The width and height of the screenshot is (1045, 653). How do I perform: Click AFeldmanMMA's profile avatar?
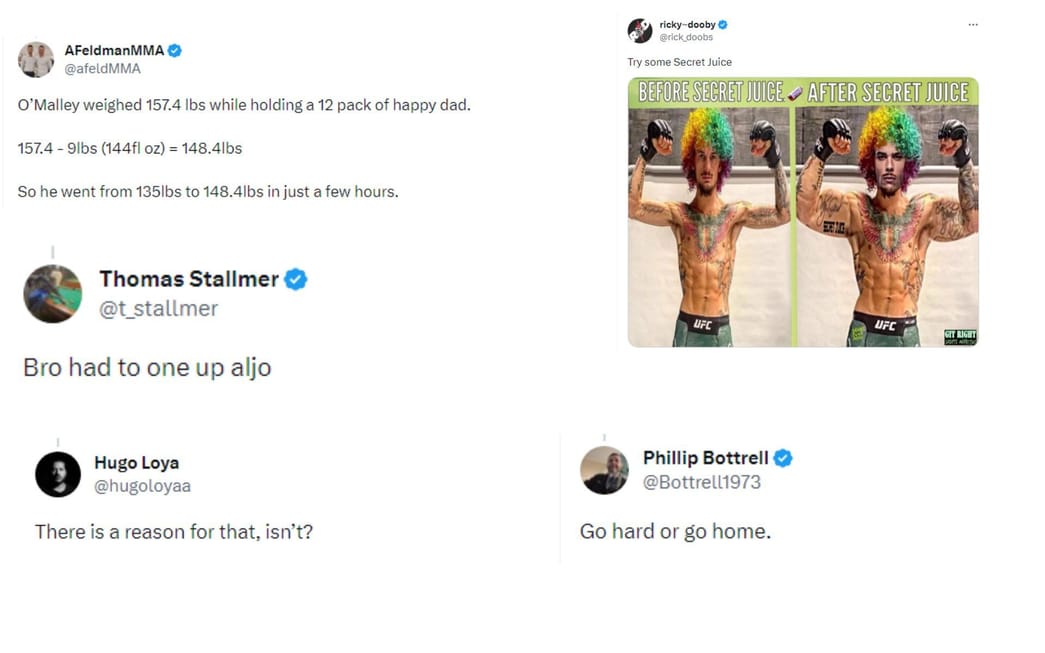36,60
